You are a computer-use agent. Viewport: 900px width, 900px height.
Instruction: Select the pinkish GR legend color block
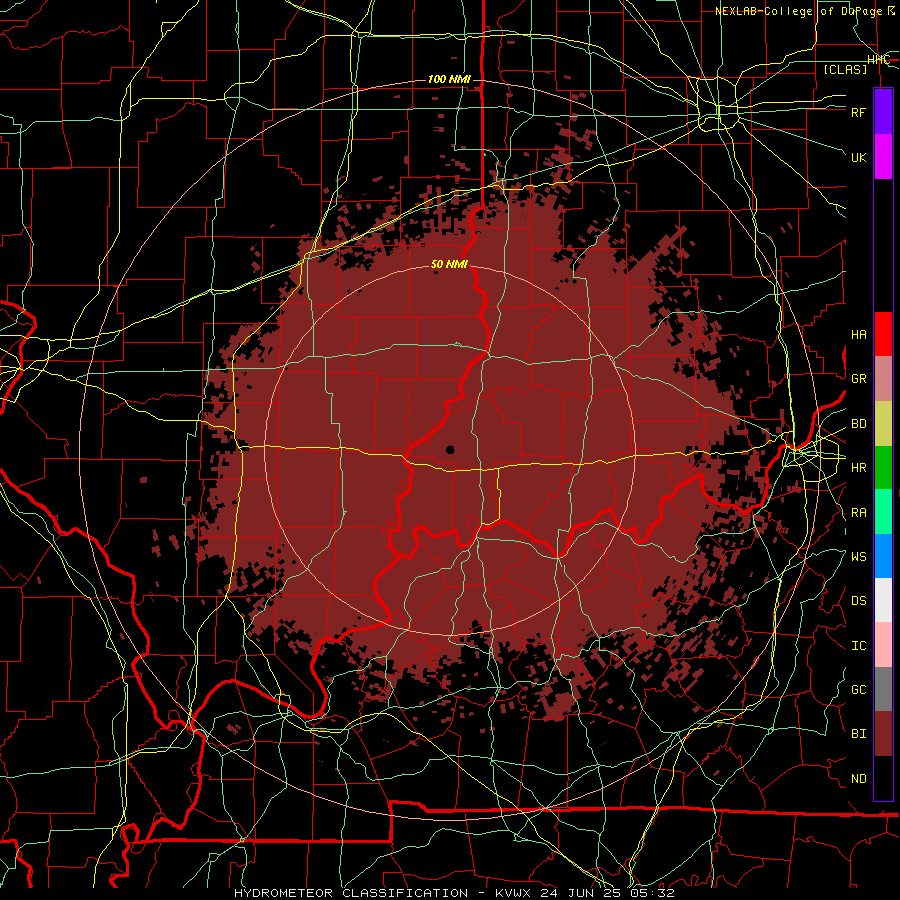point(883,379)
